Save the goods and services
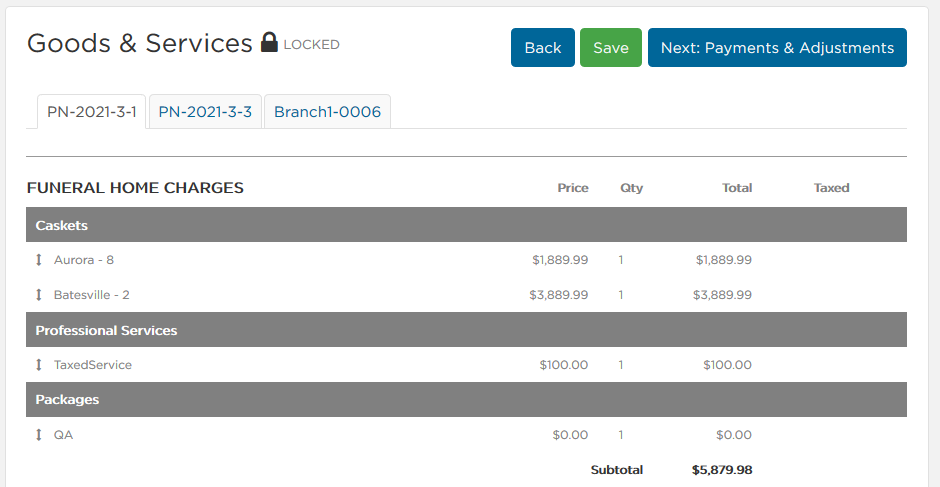The width and height of the screenshot is (940, 487). click(611, 47)
